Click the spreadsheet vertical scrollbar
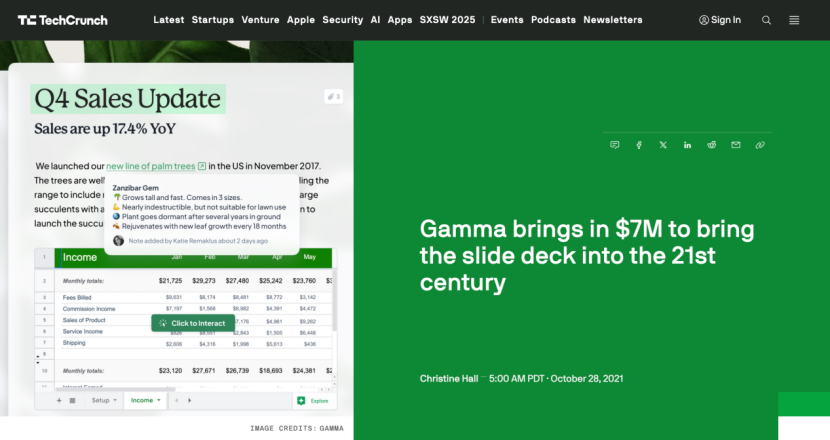The image size is (830, 440). click(334, 299)
